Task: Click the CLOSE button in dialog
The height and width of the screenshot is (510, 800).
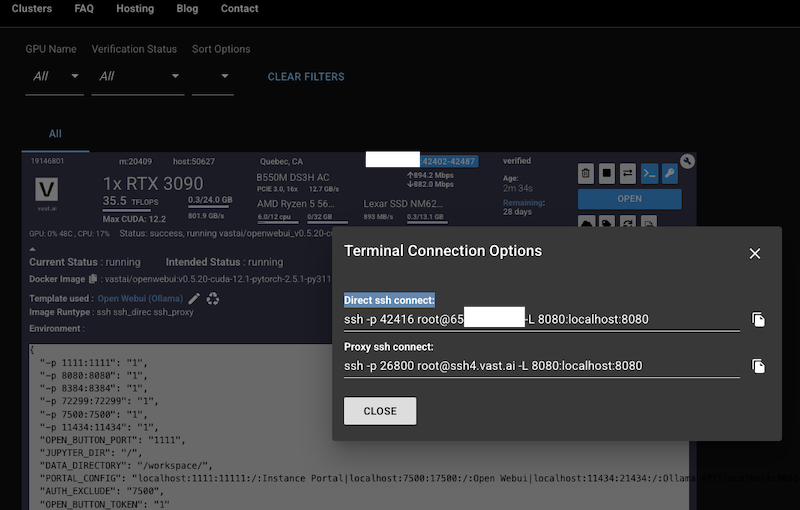Action: 380,411
